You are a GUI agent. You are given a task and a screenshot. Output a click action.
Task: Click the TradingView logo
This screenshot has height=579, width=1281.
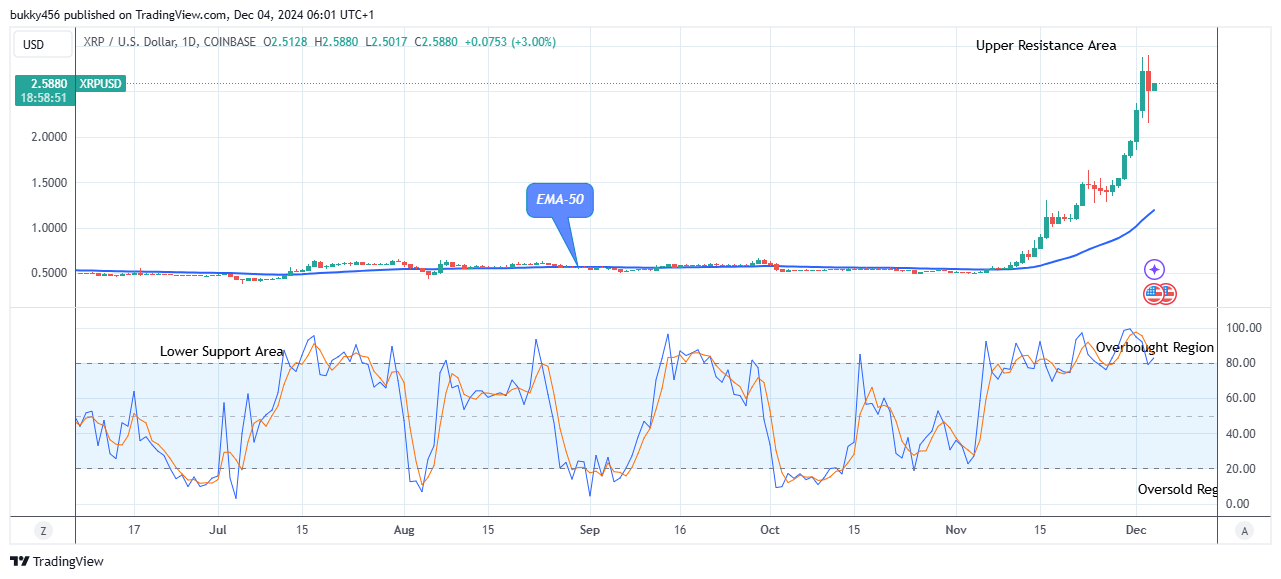coord(57,562)
